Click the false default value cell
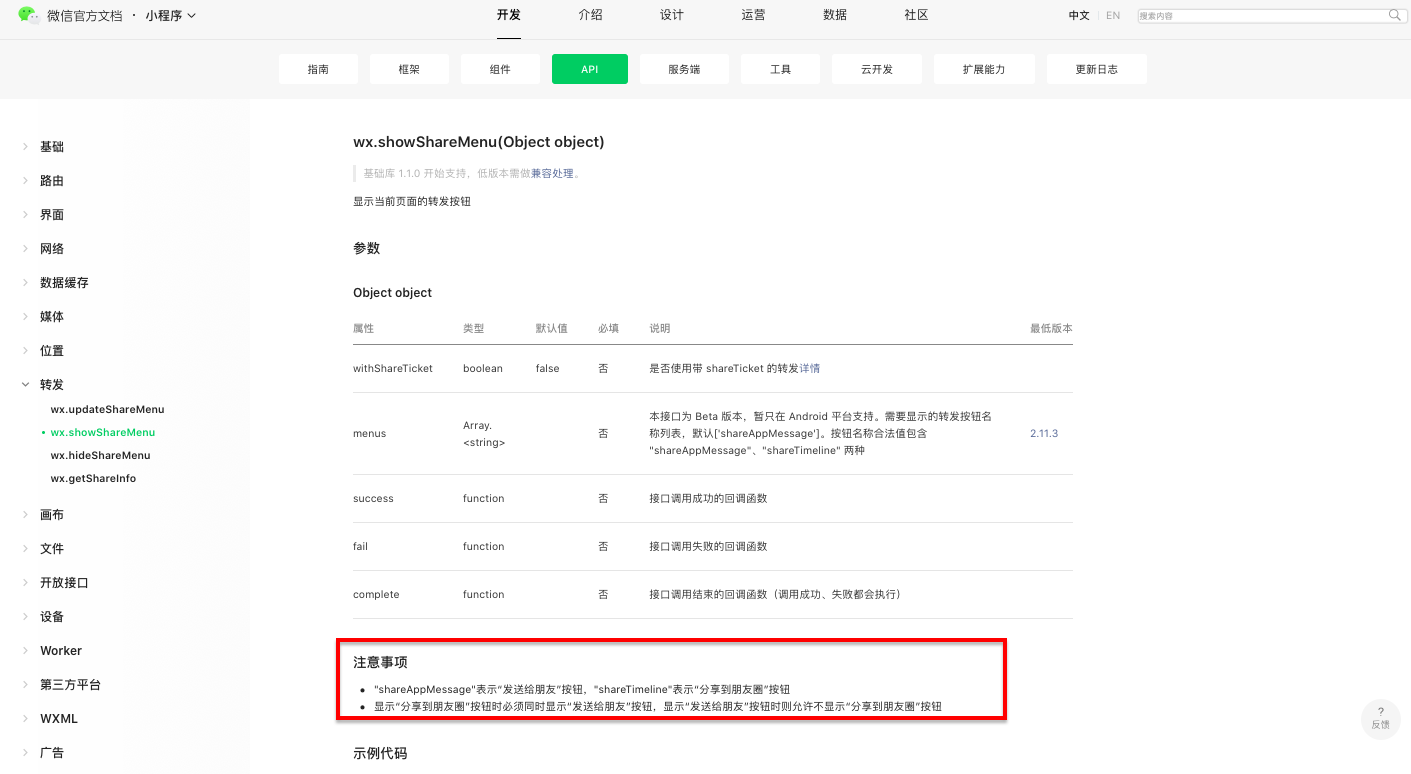 547,368
